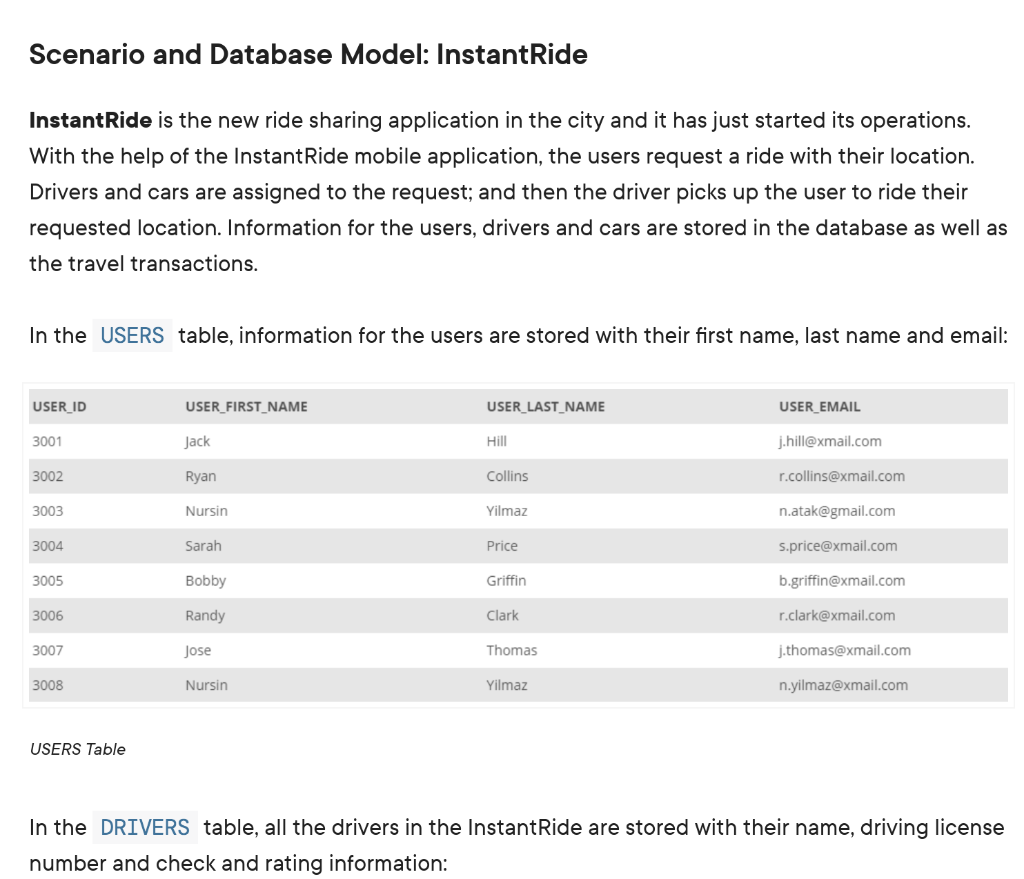Viewport: 1024px width, 879px height.
Task: Select the USER_FIRST_NAME column header
Action: point(246,407)
